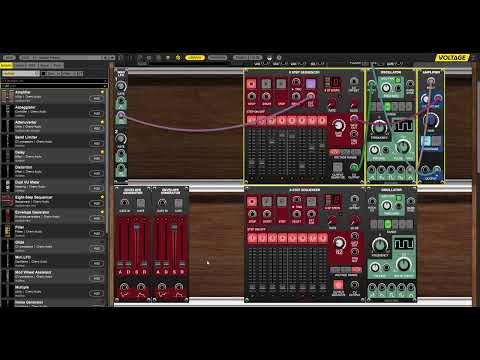Click the waveform display on lower rack oscillator

pos(404,244)
